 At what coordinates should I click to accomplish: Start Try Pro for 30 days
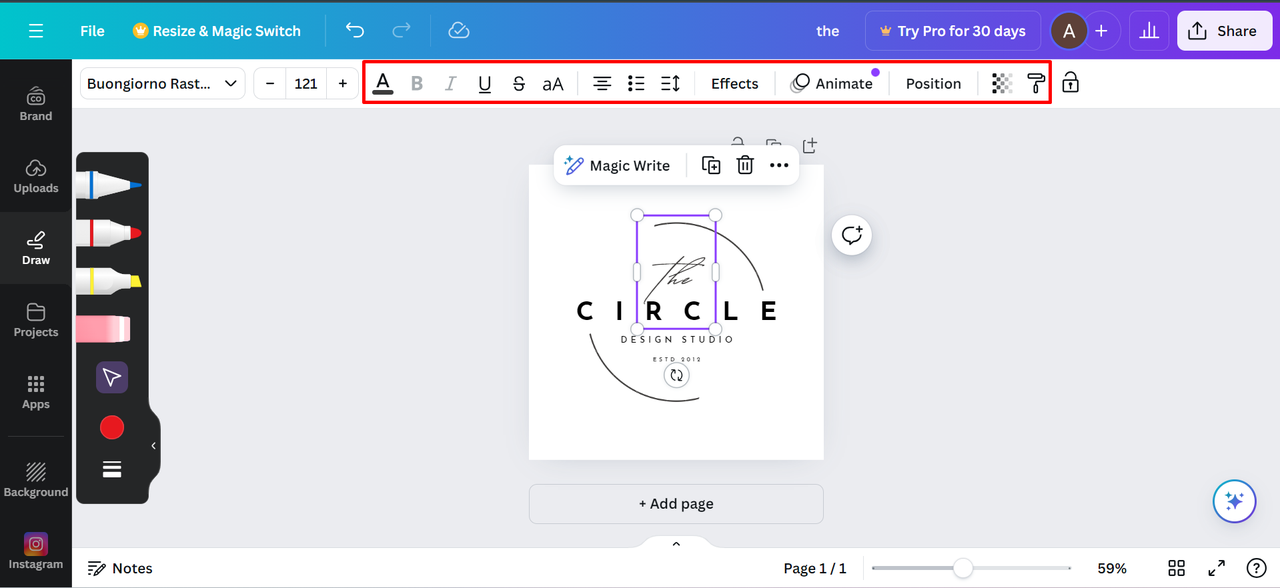pos(953,31)
